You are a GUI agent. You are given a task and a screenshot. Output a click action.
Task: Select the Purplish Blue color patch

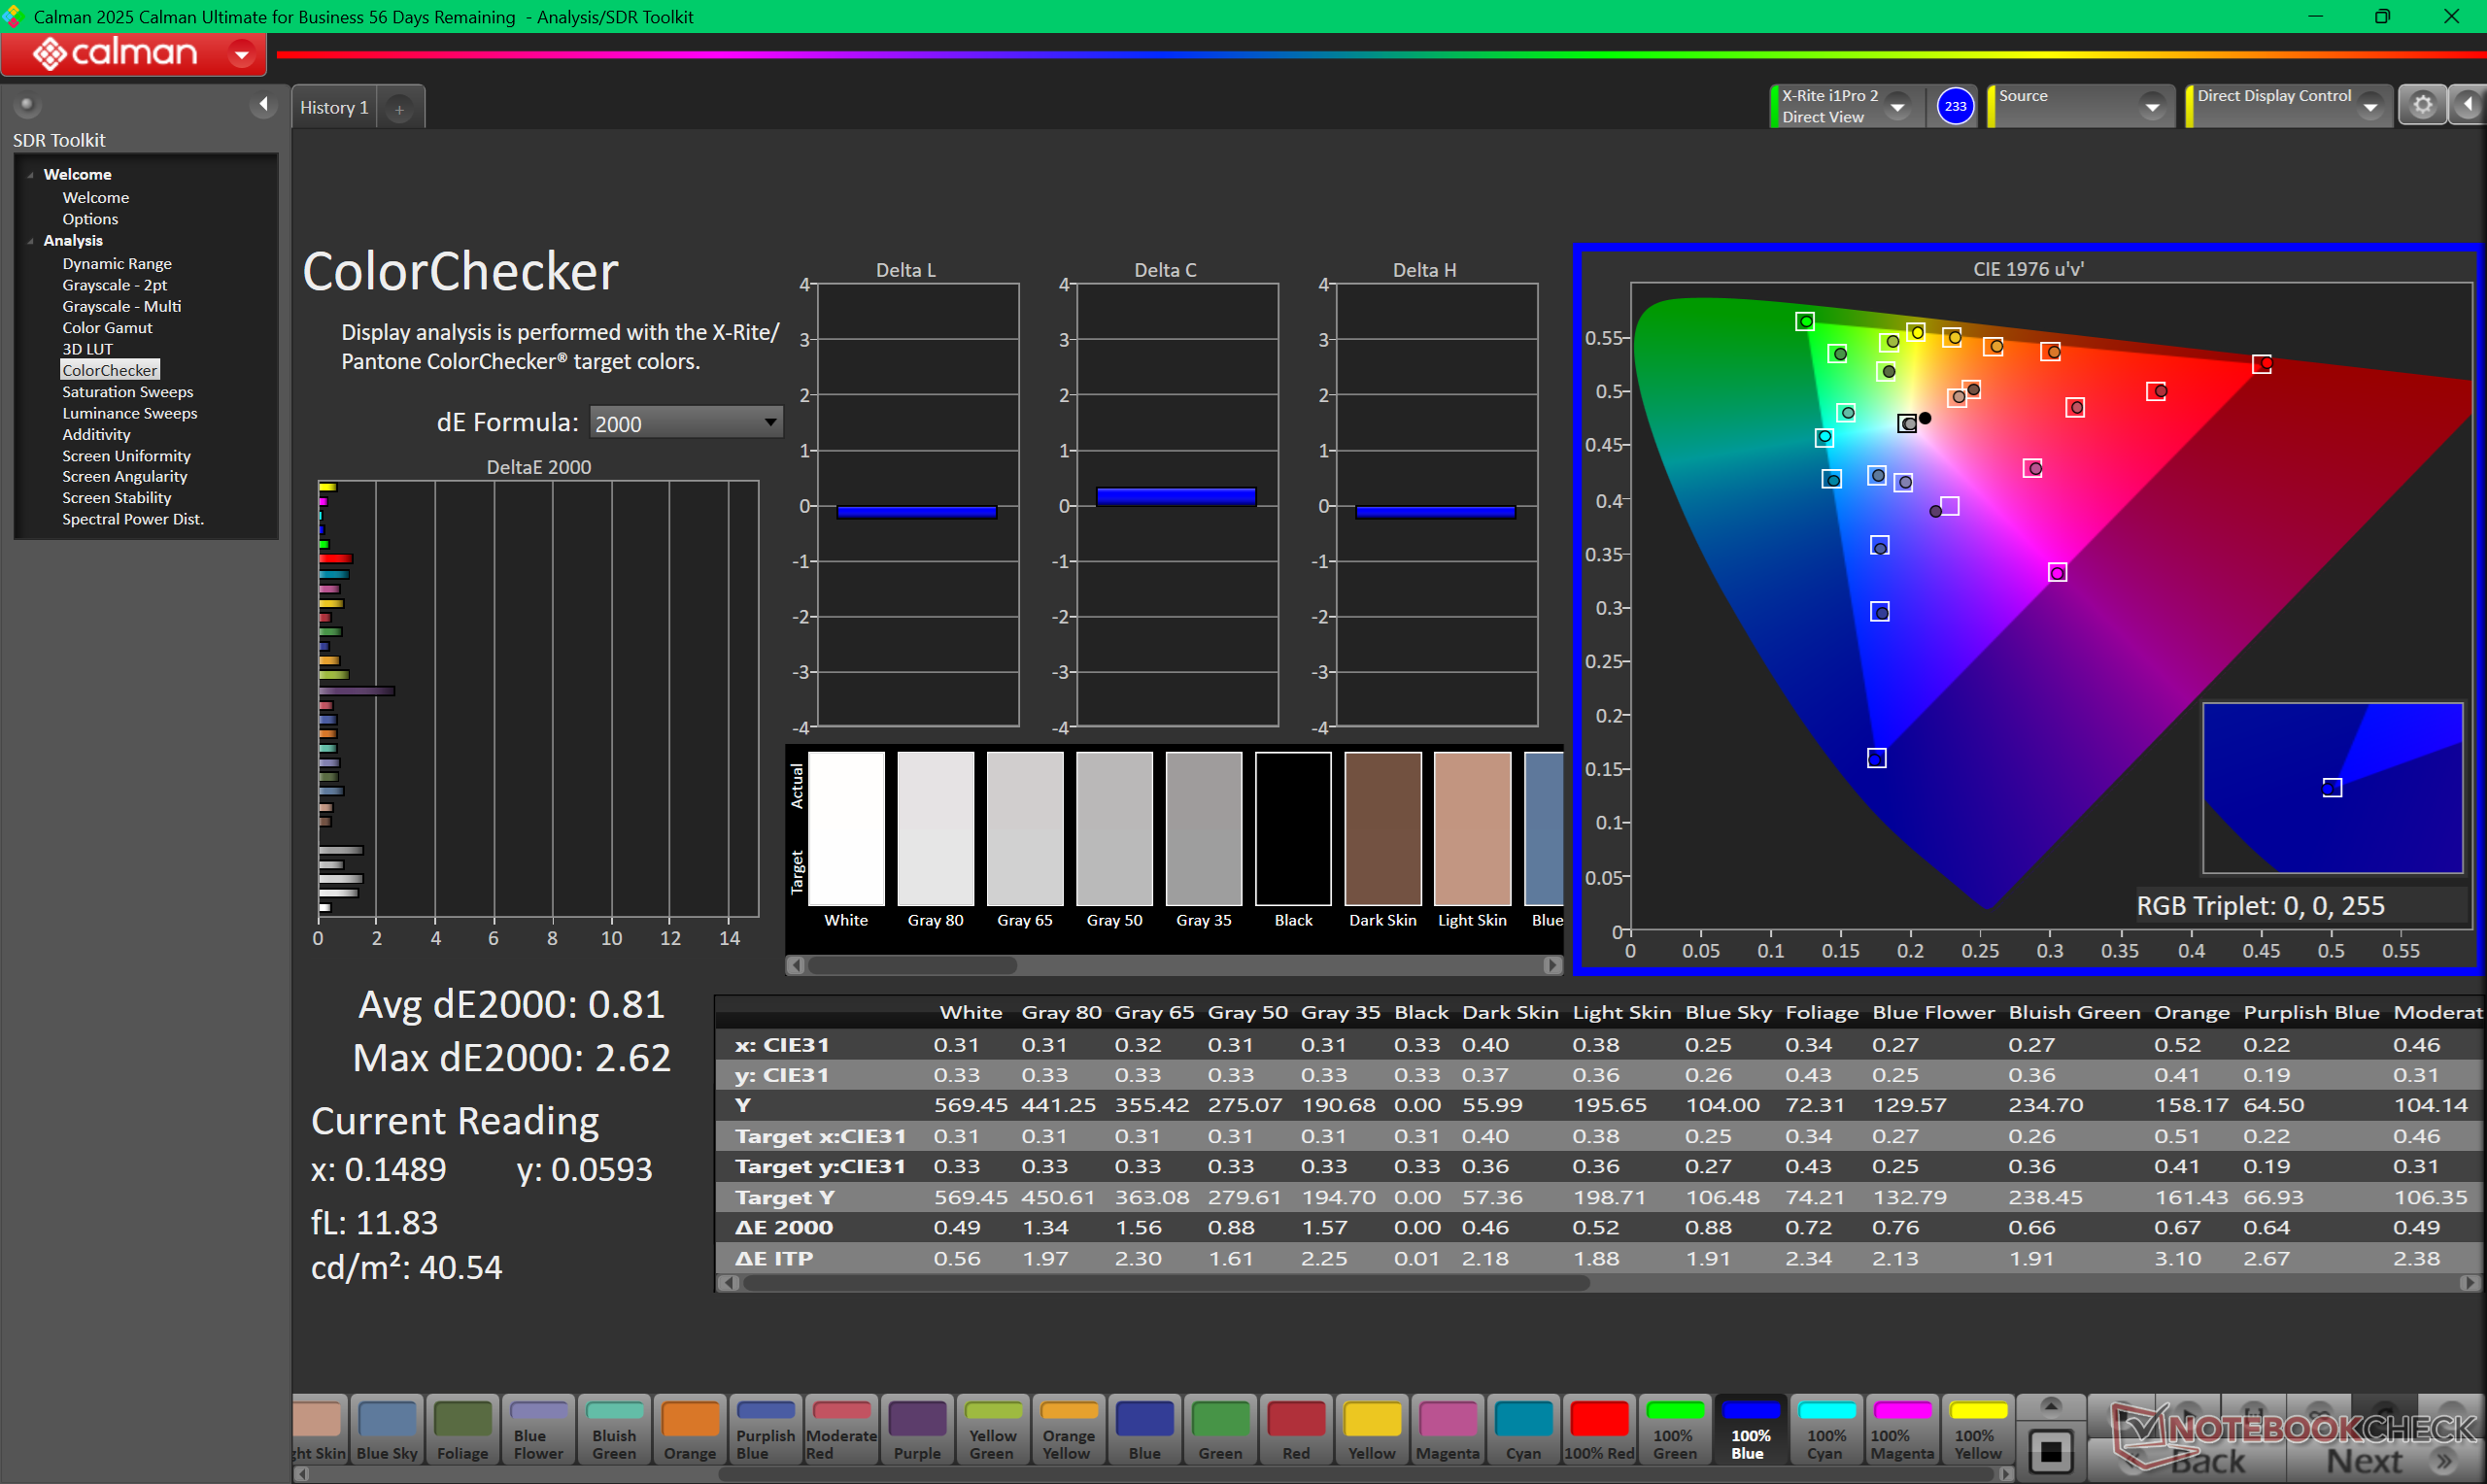tap(765, 1430)
